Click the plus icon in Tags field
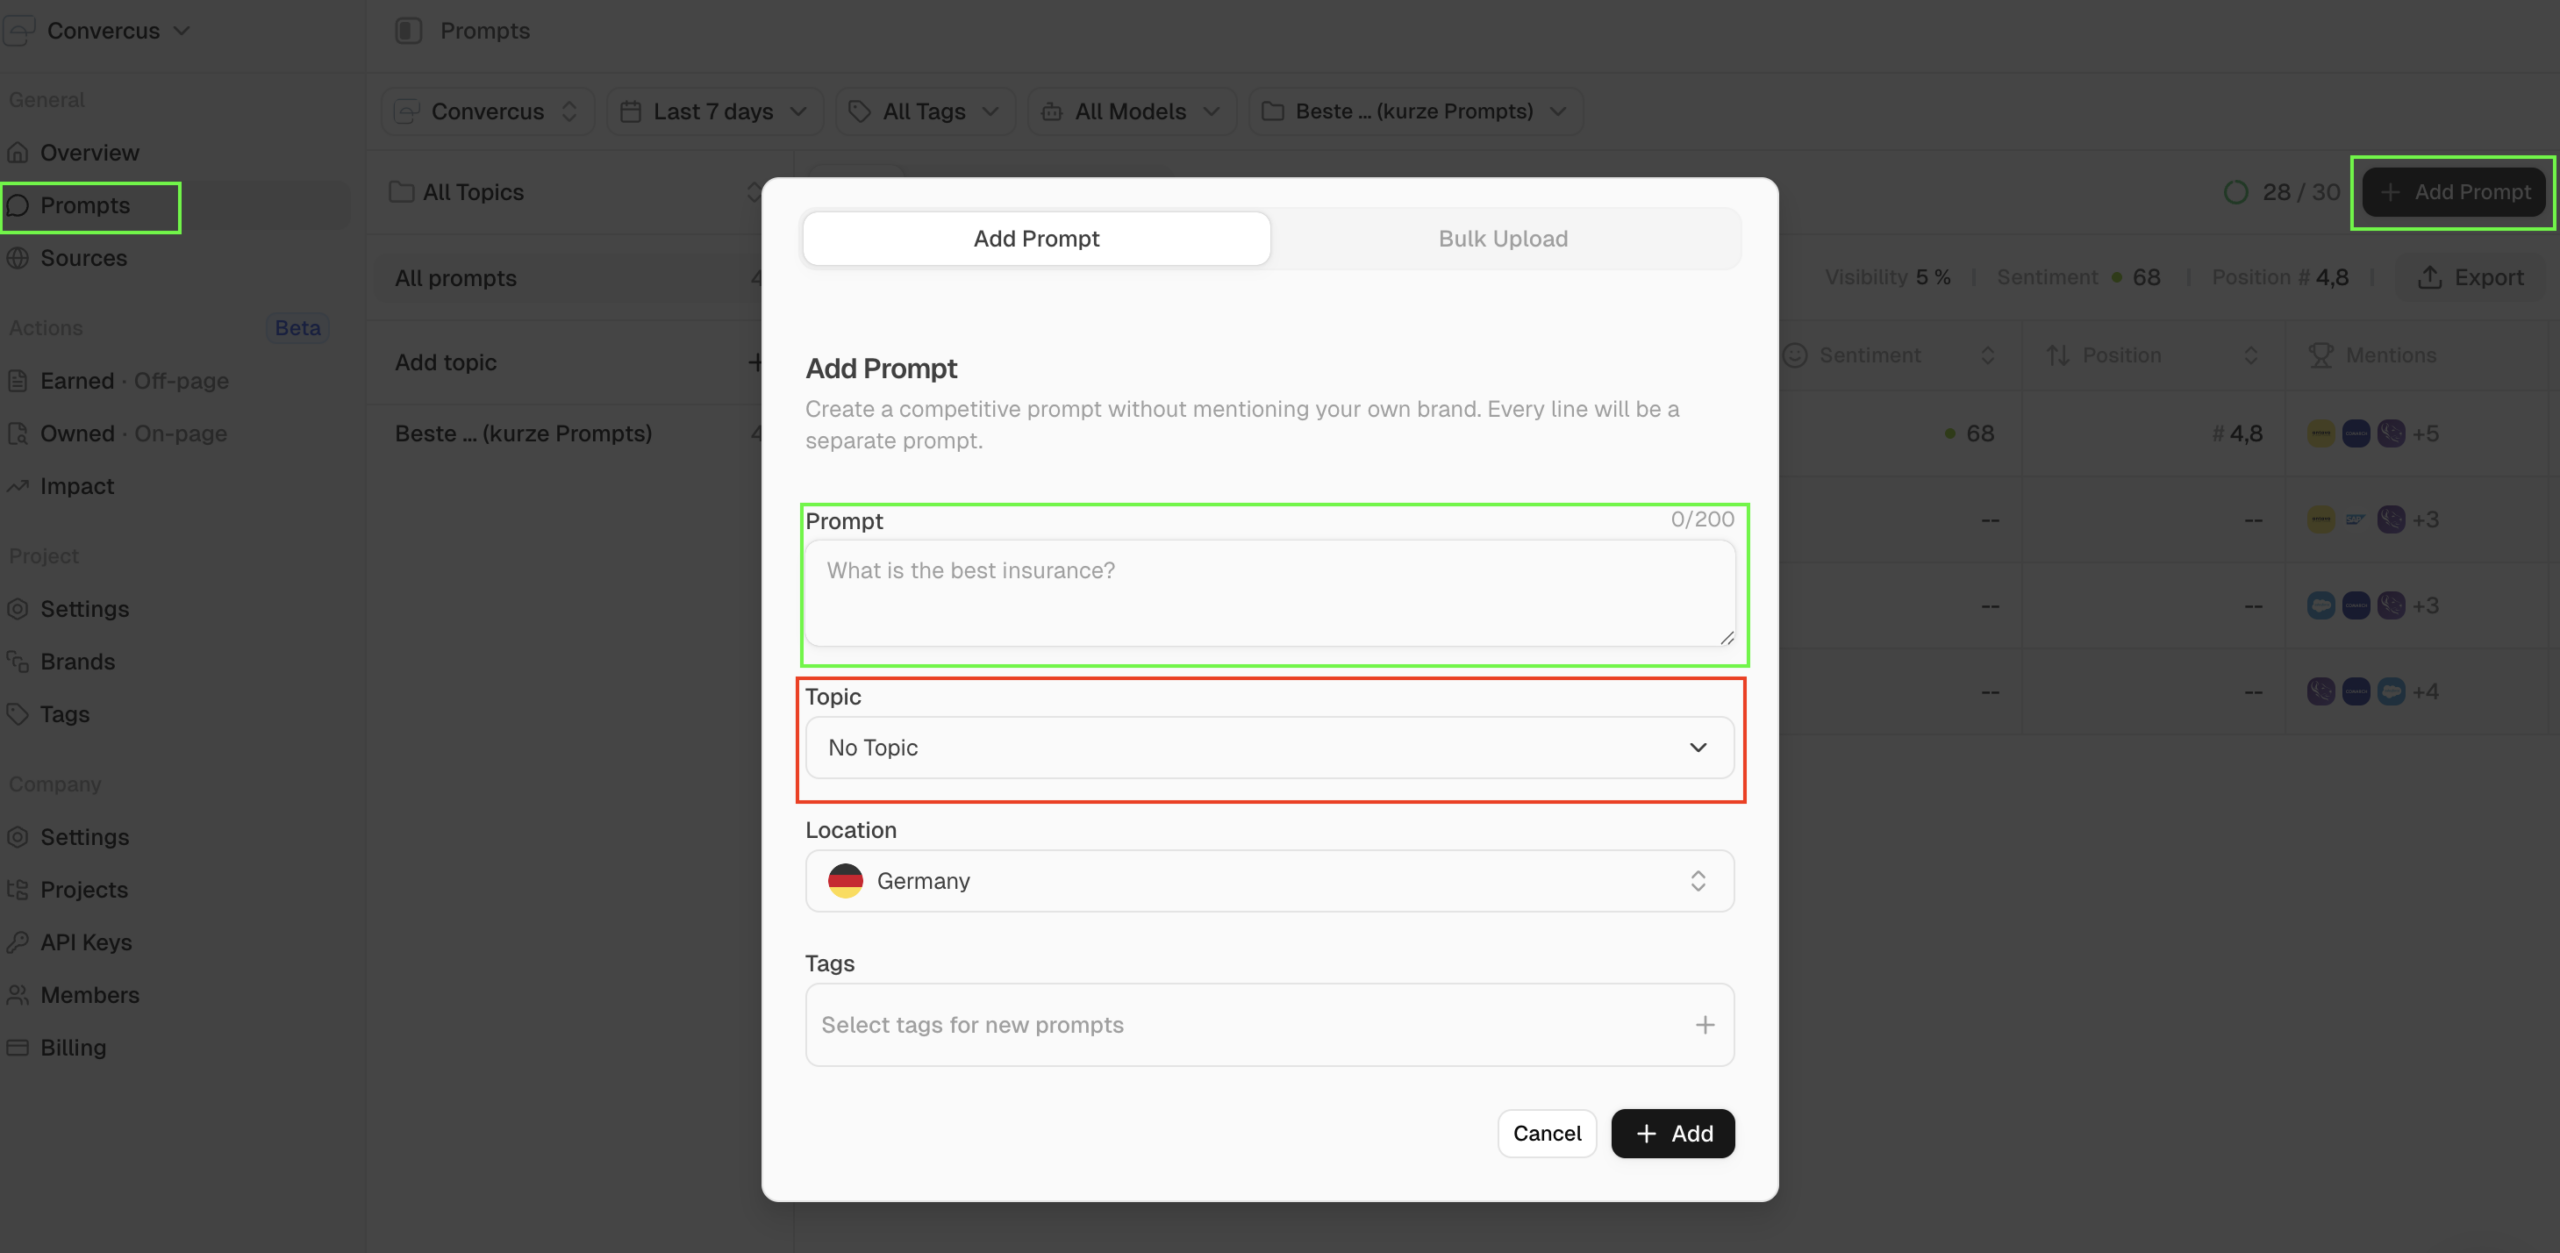This screenshot has width=2560, height=1253. (x=1705, y=1025)
